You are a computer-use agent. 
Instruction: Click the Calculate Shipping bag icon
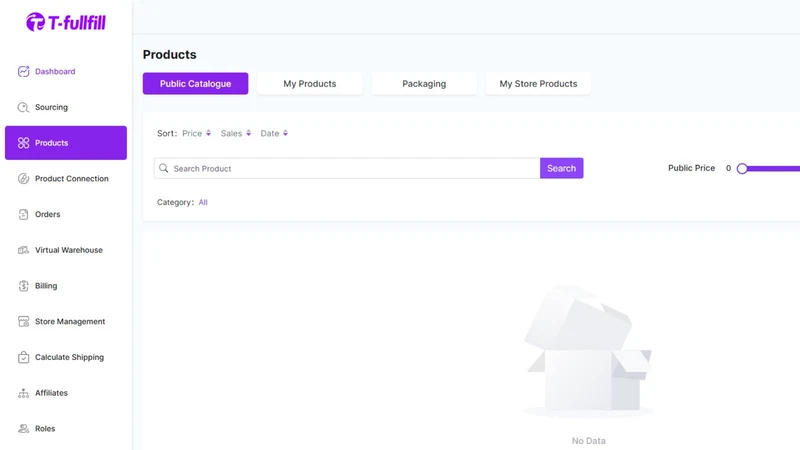23,357
